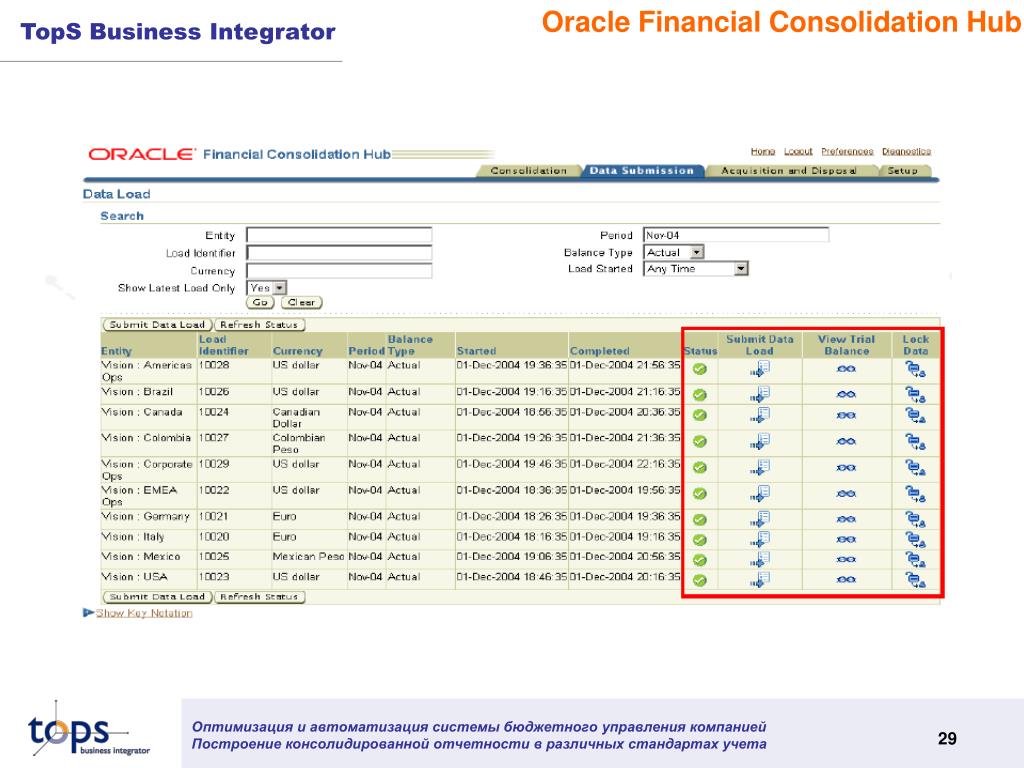1024x768 pixels.
Task: Click the Started column header
Action: tap(476, 351)
